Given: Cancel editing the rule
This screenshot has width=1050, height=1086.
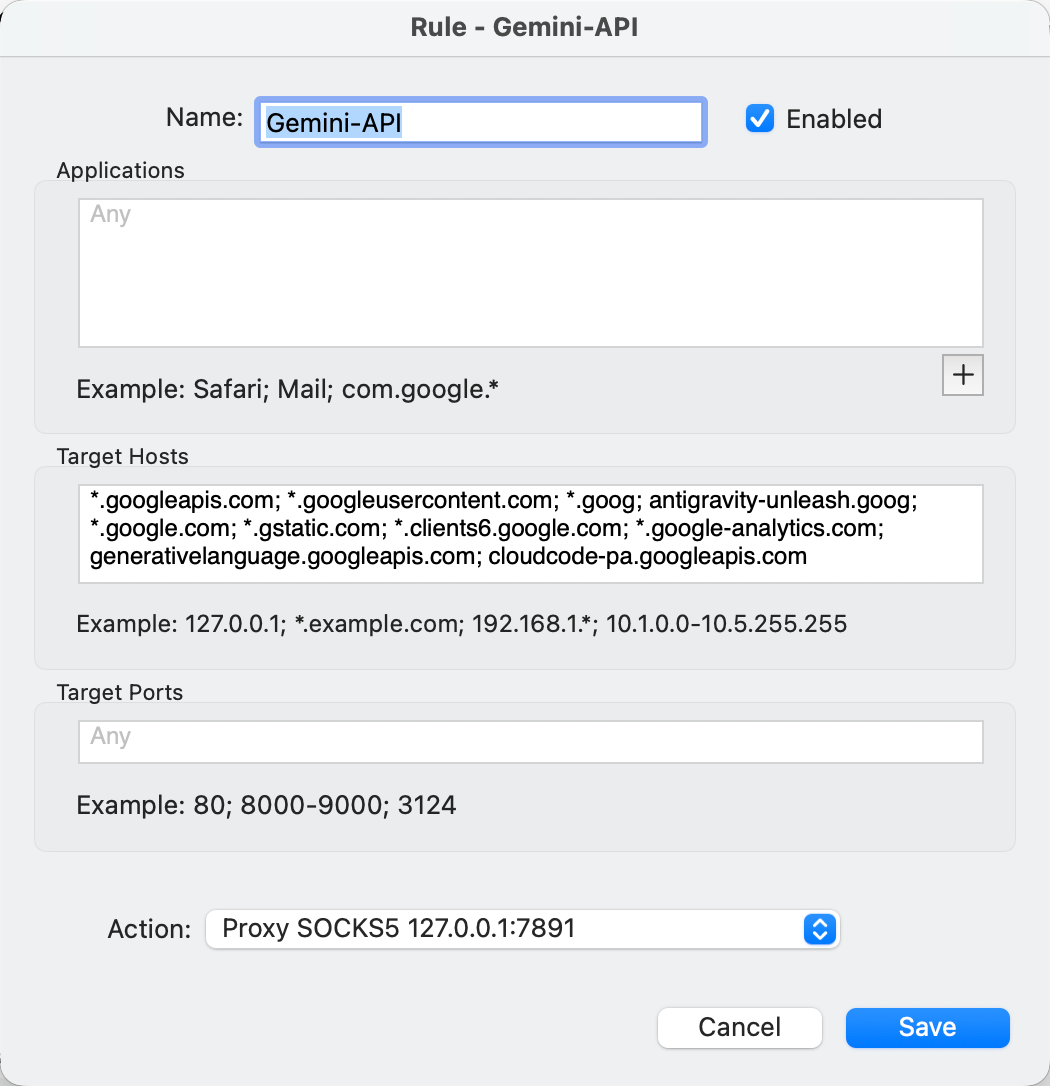Looking at the screenshot, I should click(x=739, y=1027).
